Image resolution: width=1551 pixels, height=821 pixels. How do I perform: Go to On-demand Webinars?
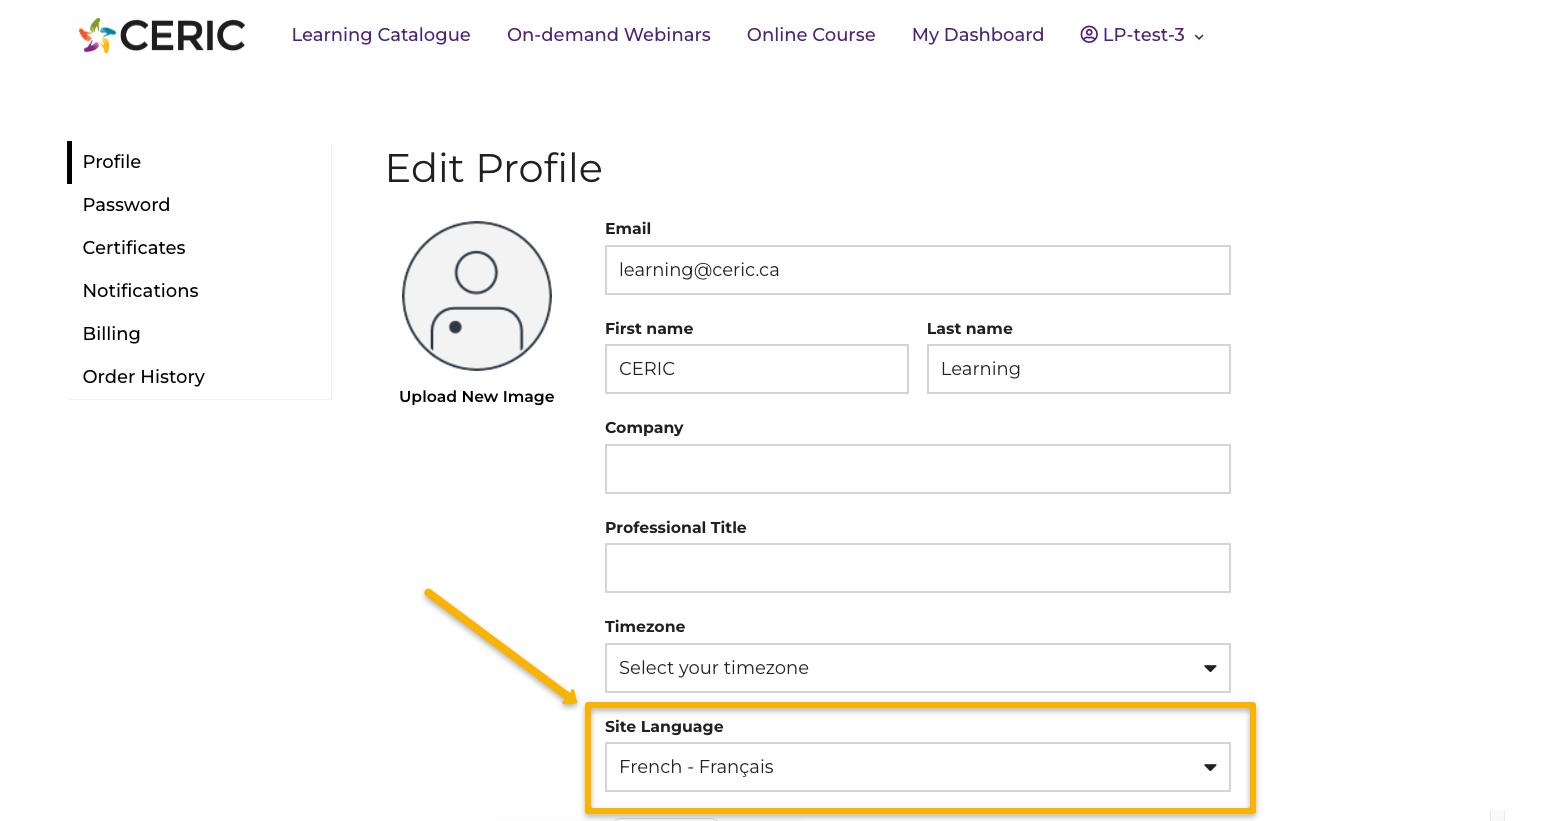point(608,35)
